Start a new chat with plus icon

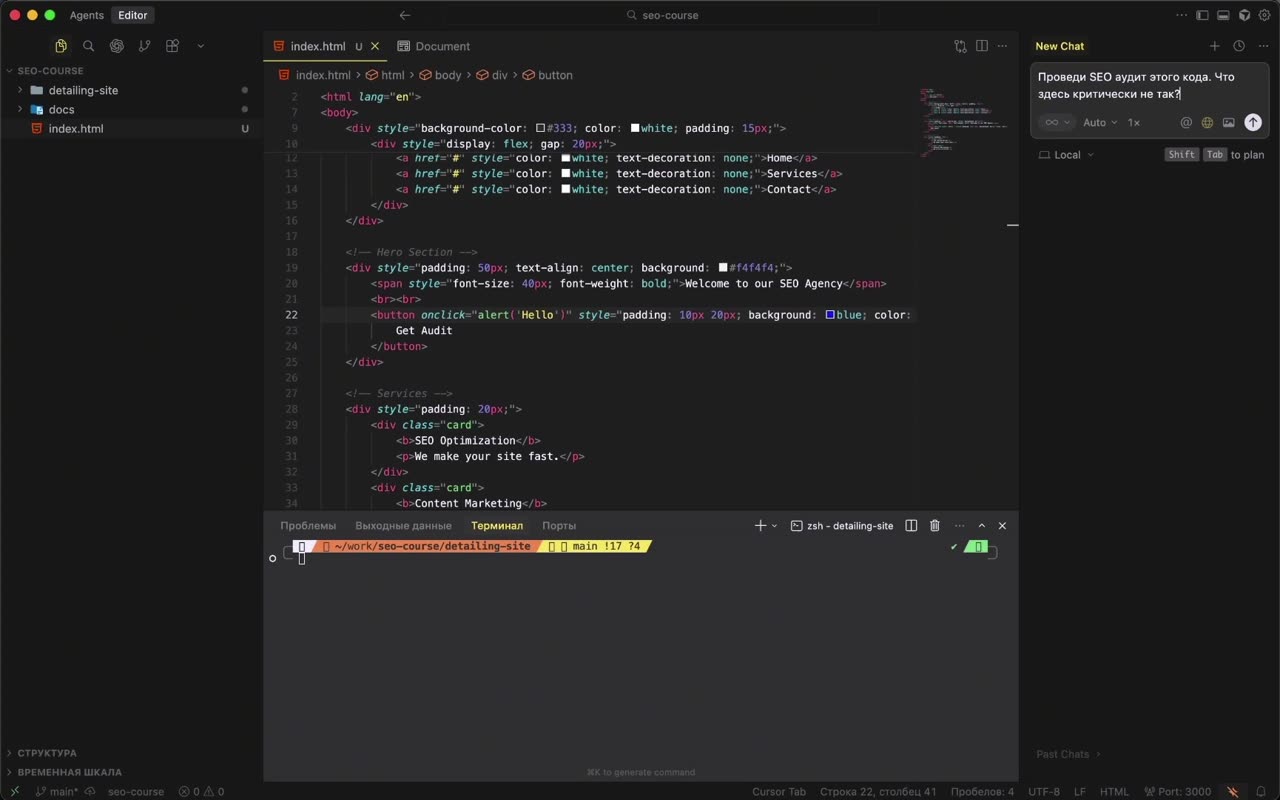(1214, 46)
